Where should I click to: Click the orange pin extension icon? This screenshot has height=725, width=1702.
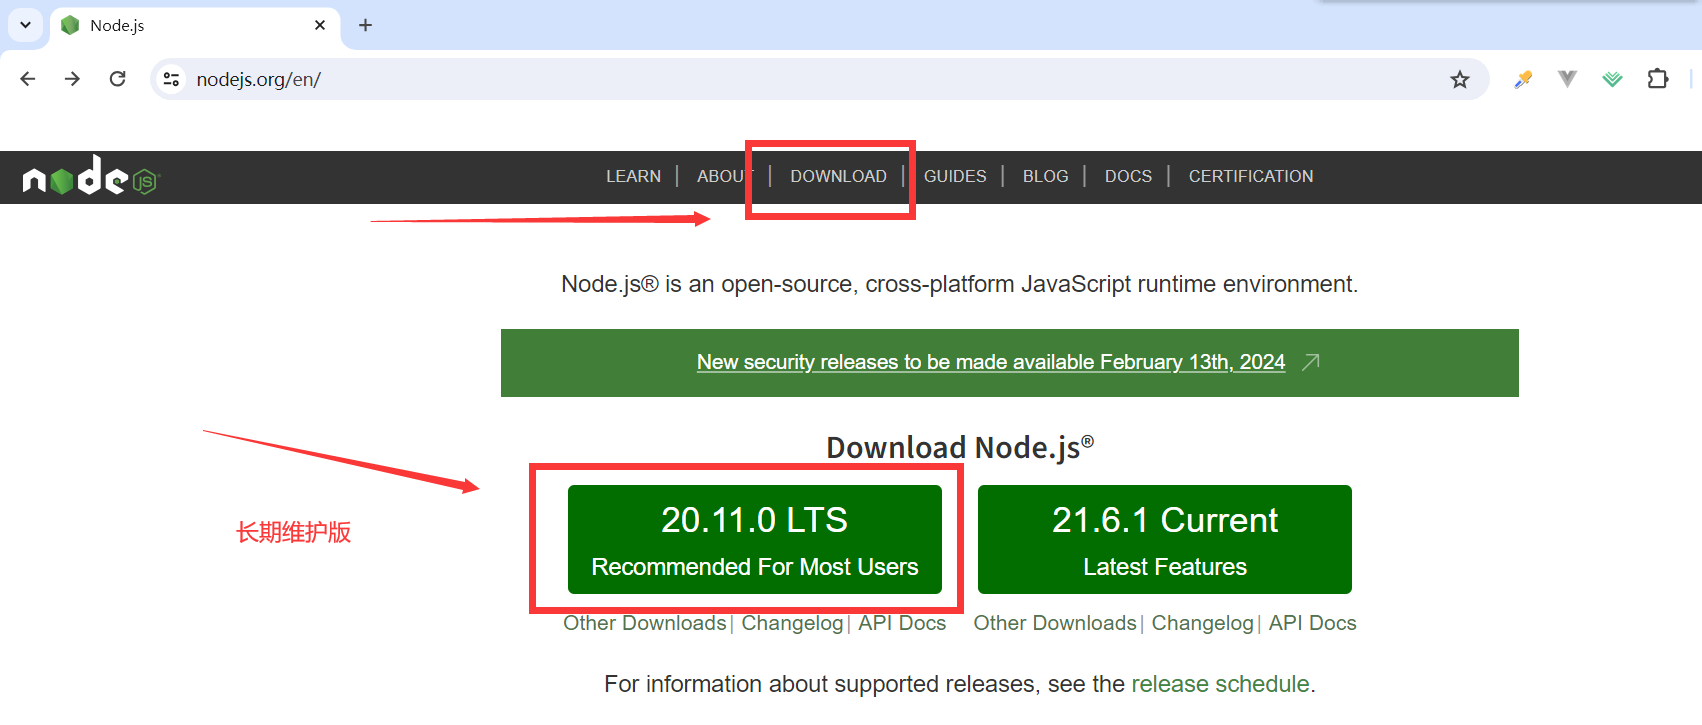pos(1523,79)
